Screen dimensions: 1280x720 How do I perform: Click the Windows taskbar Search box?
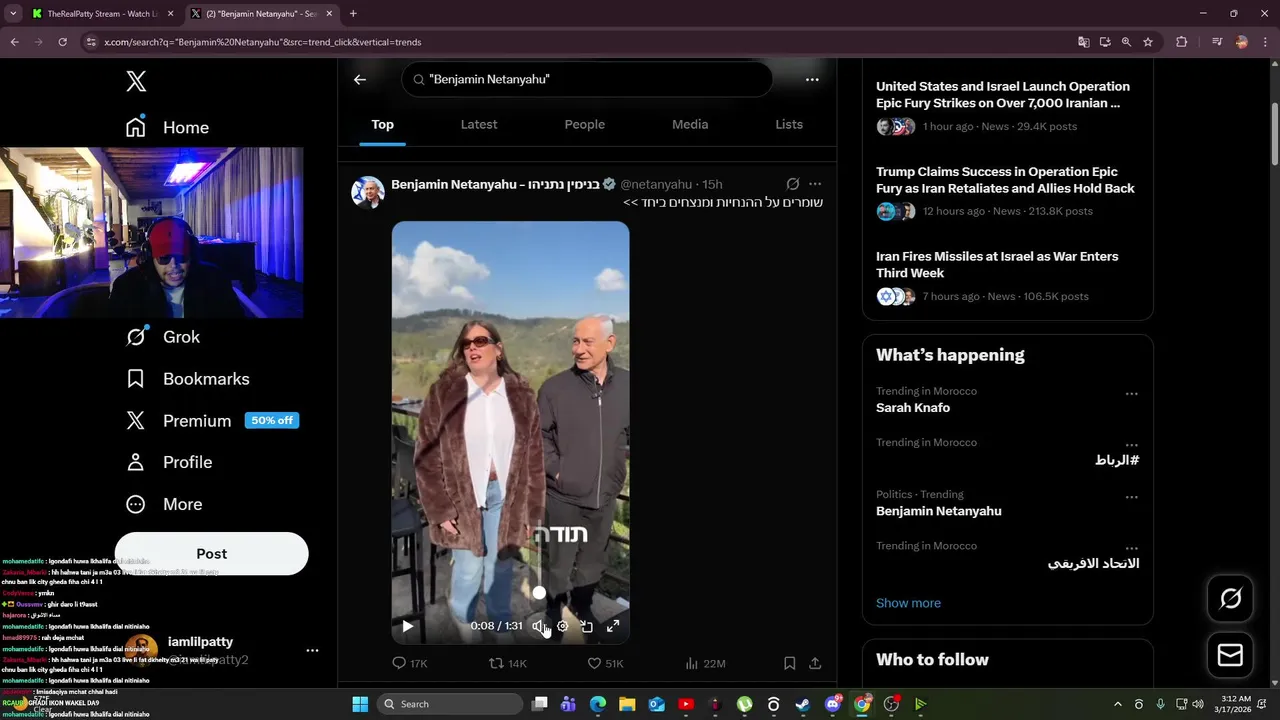(451, 704)
